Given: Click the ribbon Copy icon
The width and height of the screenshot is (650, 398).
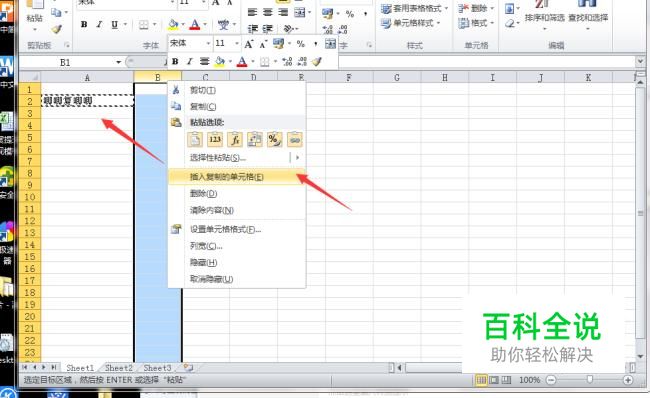Looking at the screenshot, I should coord(56,13).
